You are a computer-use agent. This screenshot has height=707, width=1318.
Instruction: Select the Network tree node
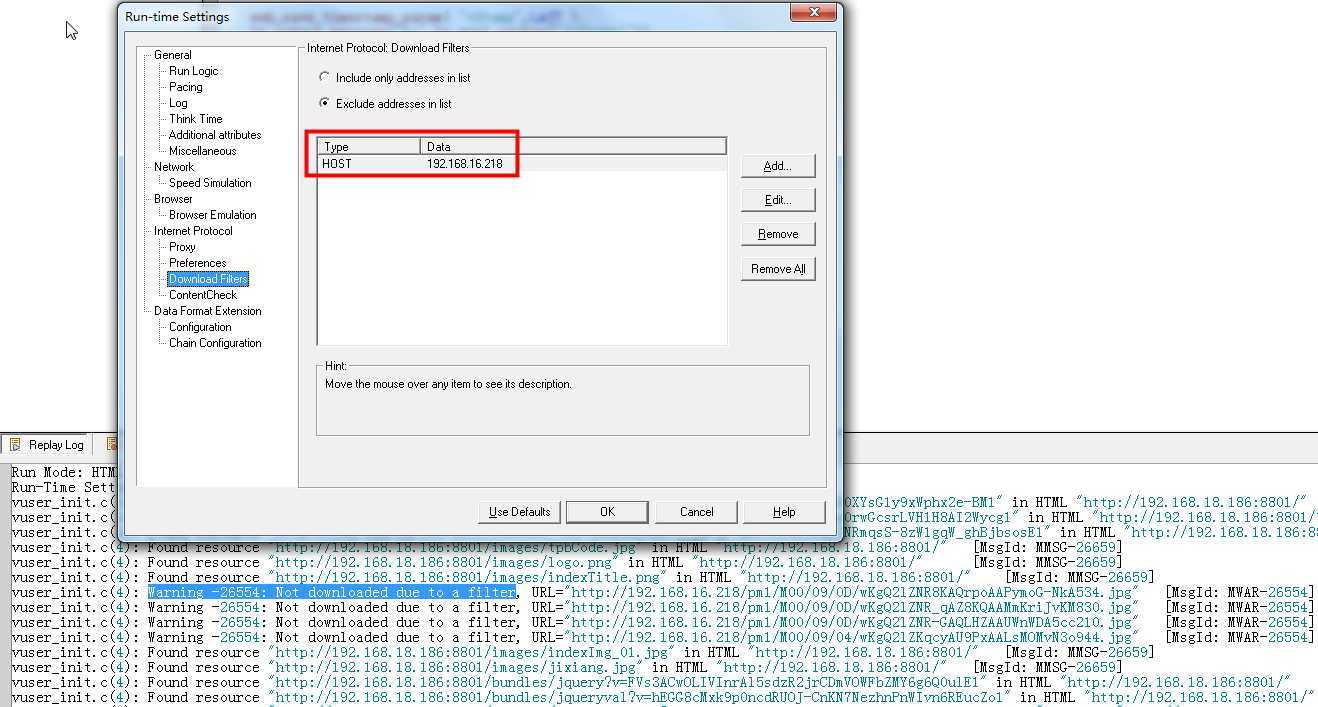click(x=174, y=167)
